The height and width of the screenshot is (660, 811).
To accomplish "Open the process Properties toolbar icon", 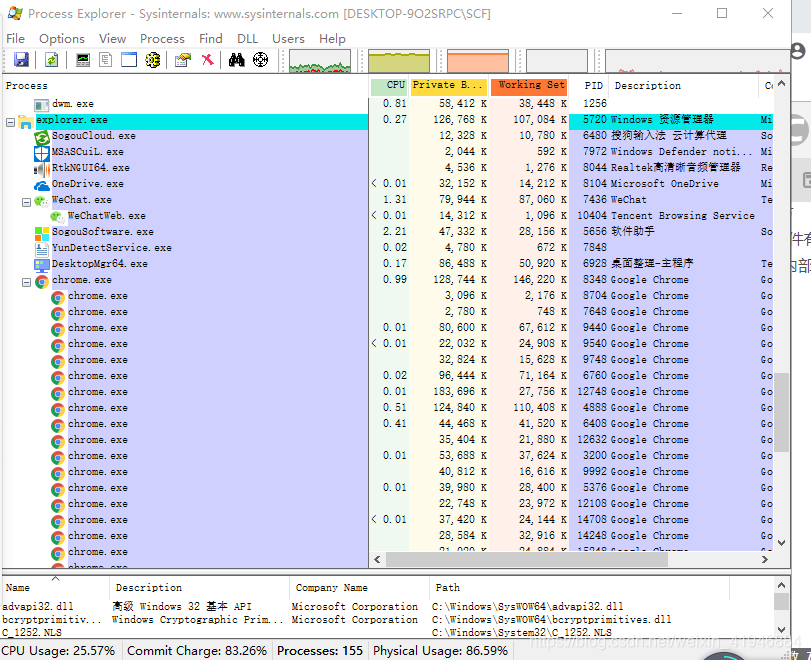I will point(183,60).
